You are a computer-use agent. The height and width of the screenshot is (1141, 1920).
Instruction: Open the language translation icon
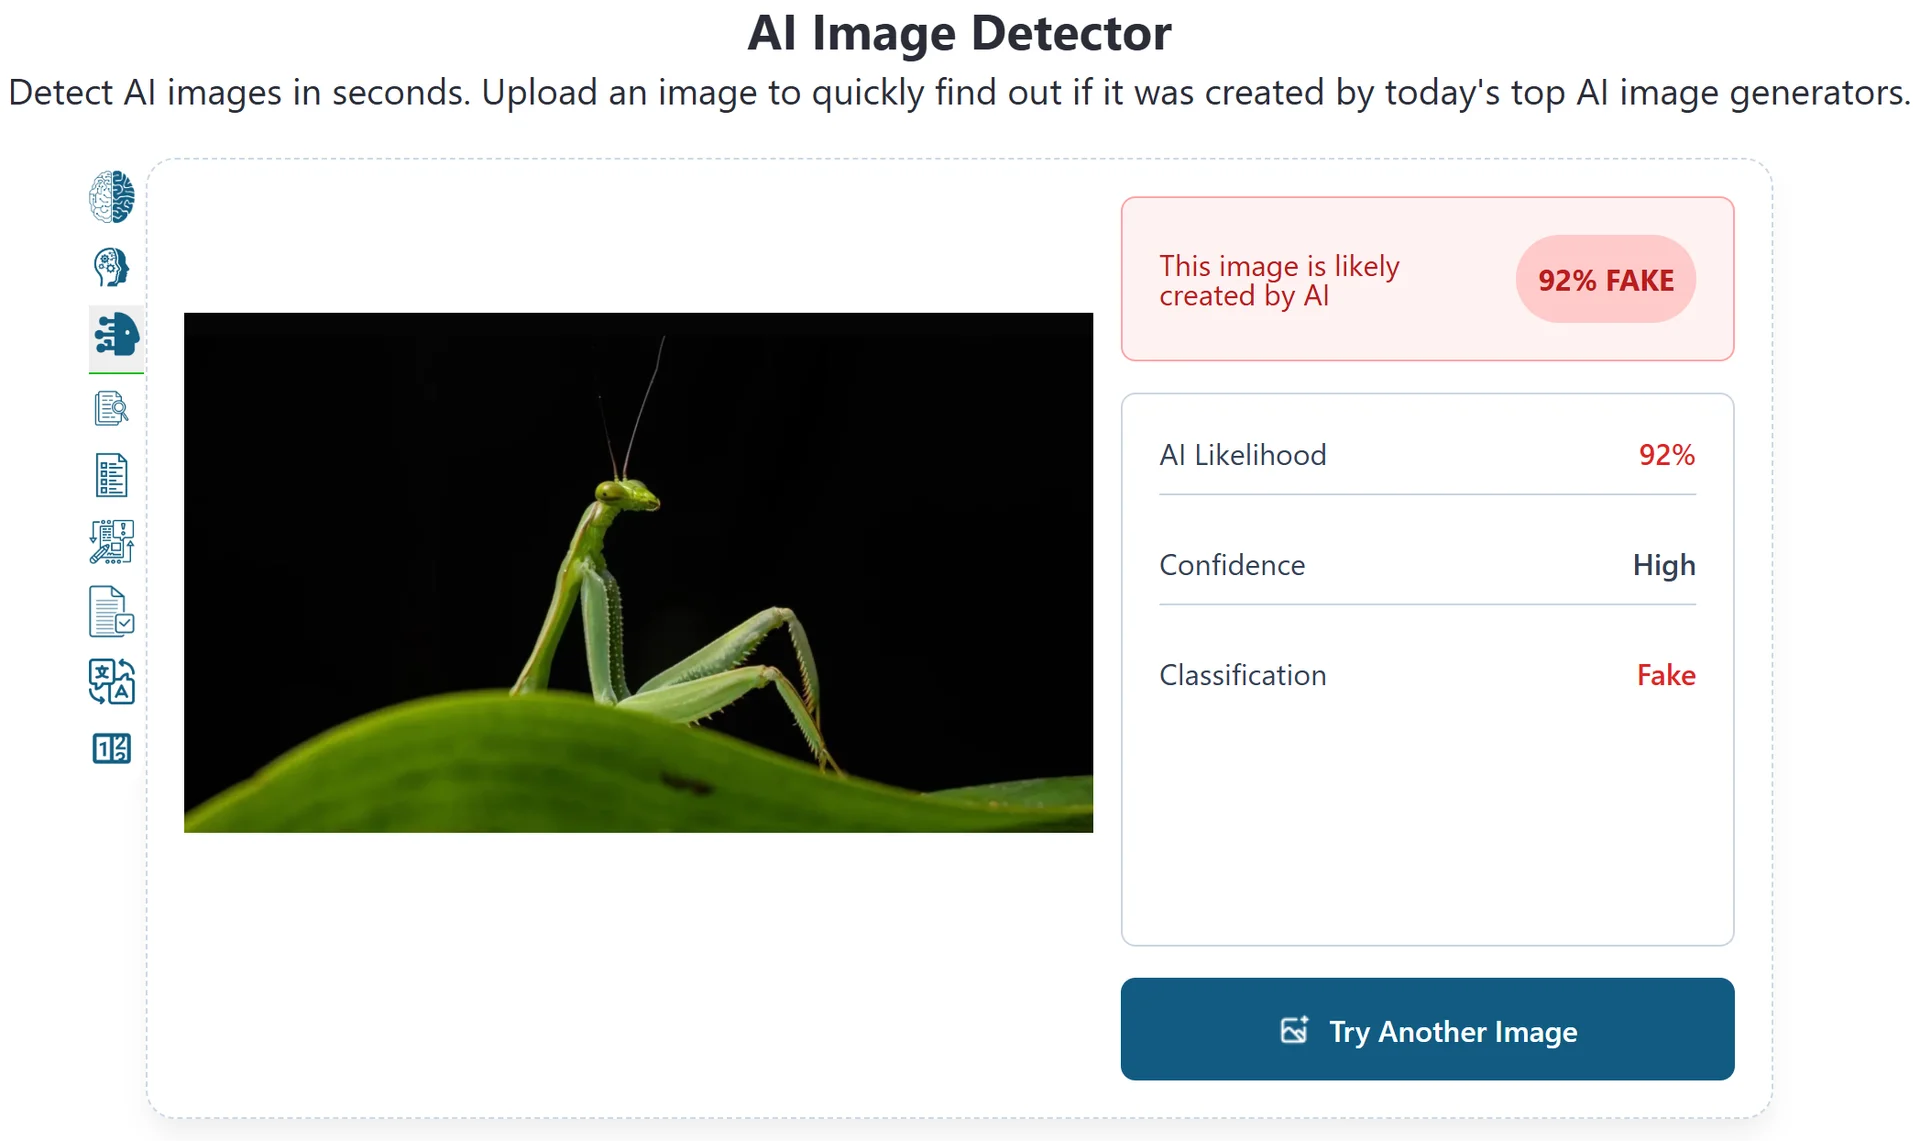coord(111,681)
